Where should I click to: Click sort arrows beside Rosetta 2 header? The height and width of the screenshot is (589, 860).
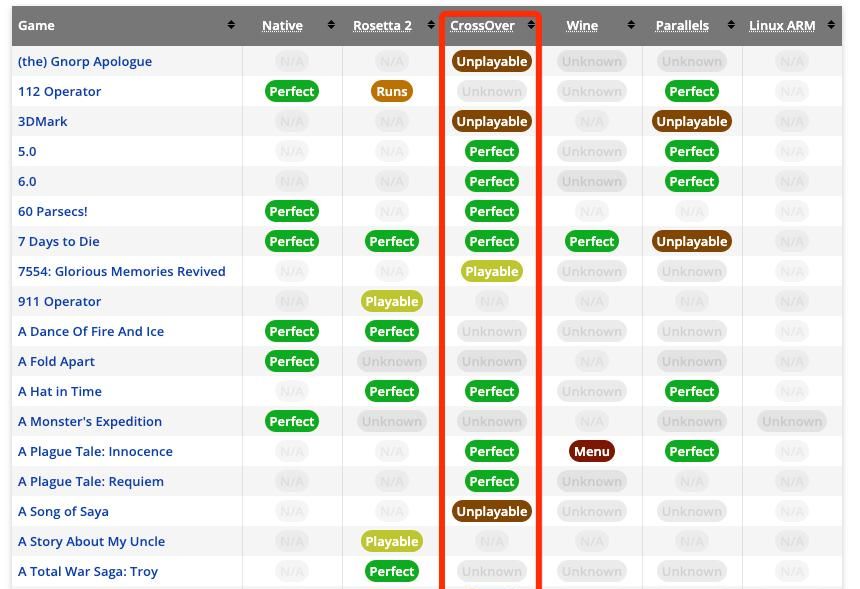click(x=431, y=25)
